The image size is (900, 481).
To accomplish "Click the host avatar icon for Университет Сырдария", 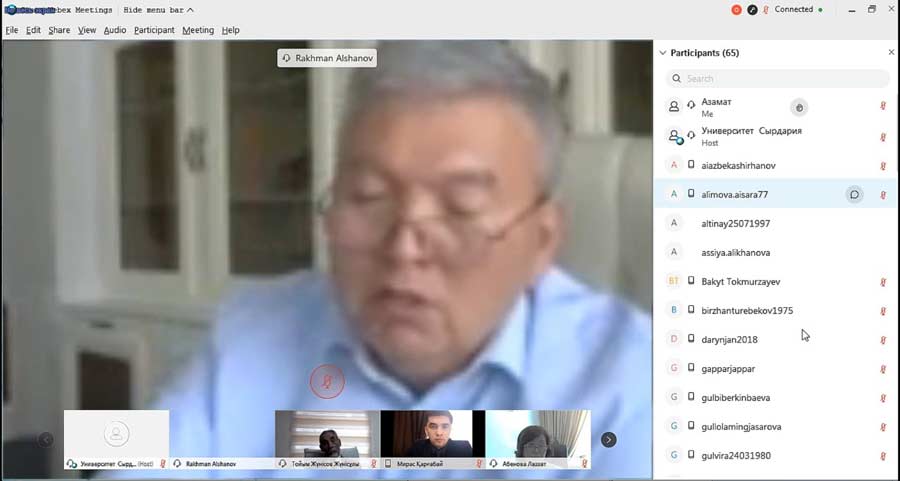I will pos(675,136).
